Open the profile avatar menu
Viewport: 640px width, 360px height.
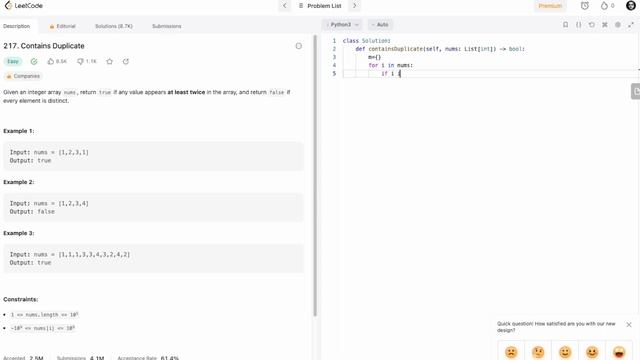click(631, 5)
